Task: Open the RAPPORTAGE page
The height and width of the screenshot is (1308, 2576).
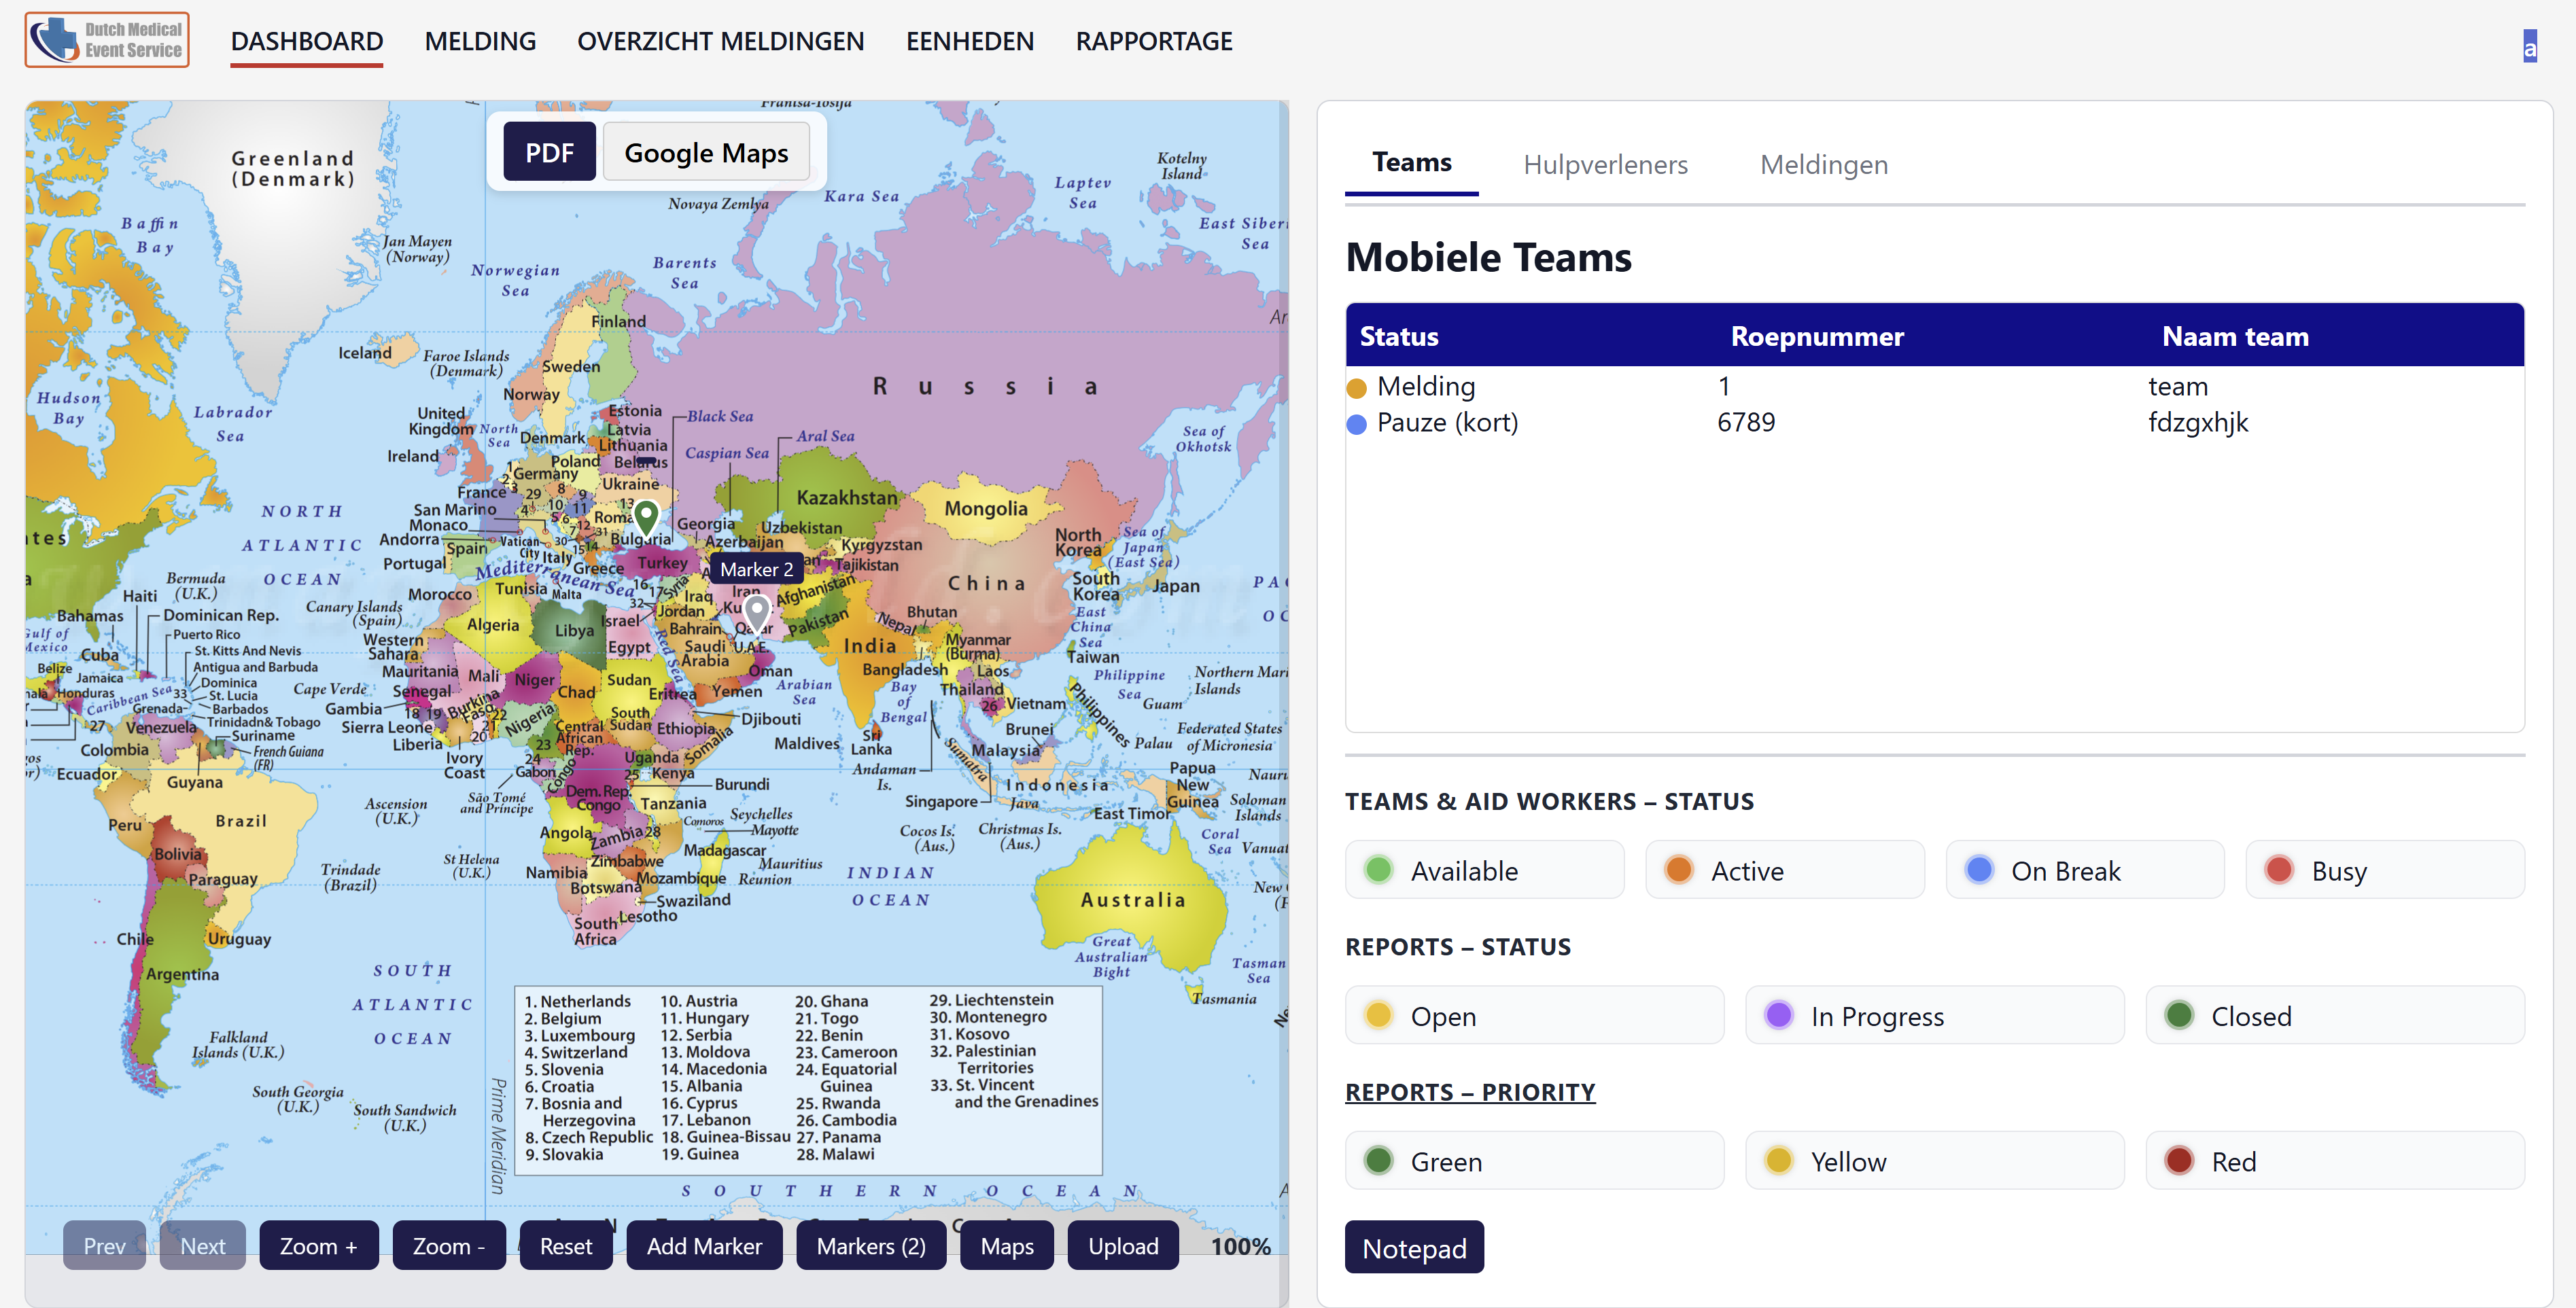Action: pyautogui.click(x=1154, y=41)
